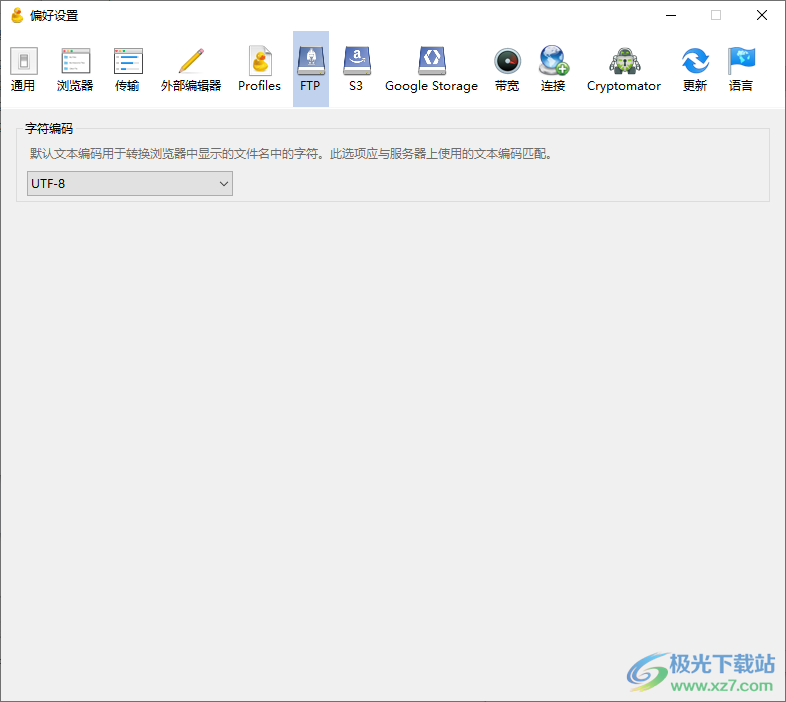Screen dimensions: 786x702
Task: Select the 外部编辑器 pencil icon
Action: [x=191, y=61]
